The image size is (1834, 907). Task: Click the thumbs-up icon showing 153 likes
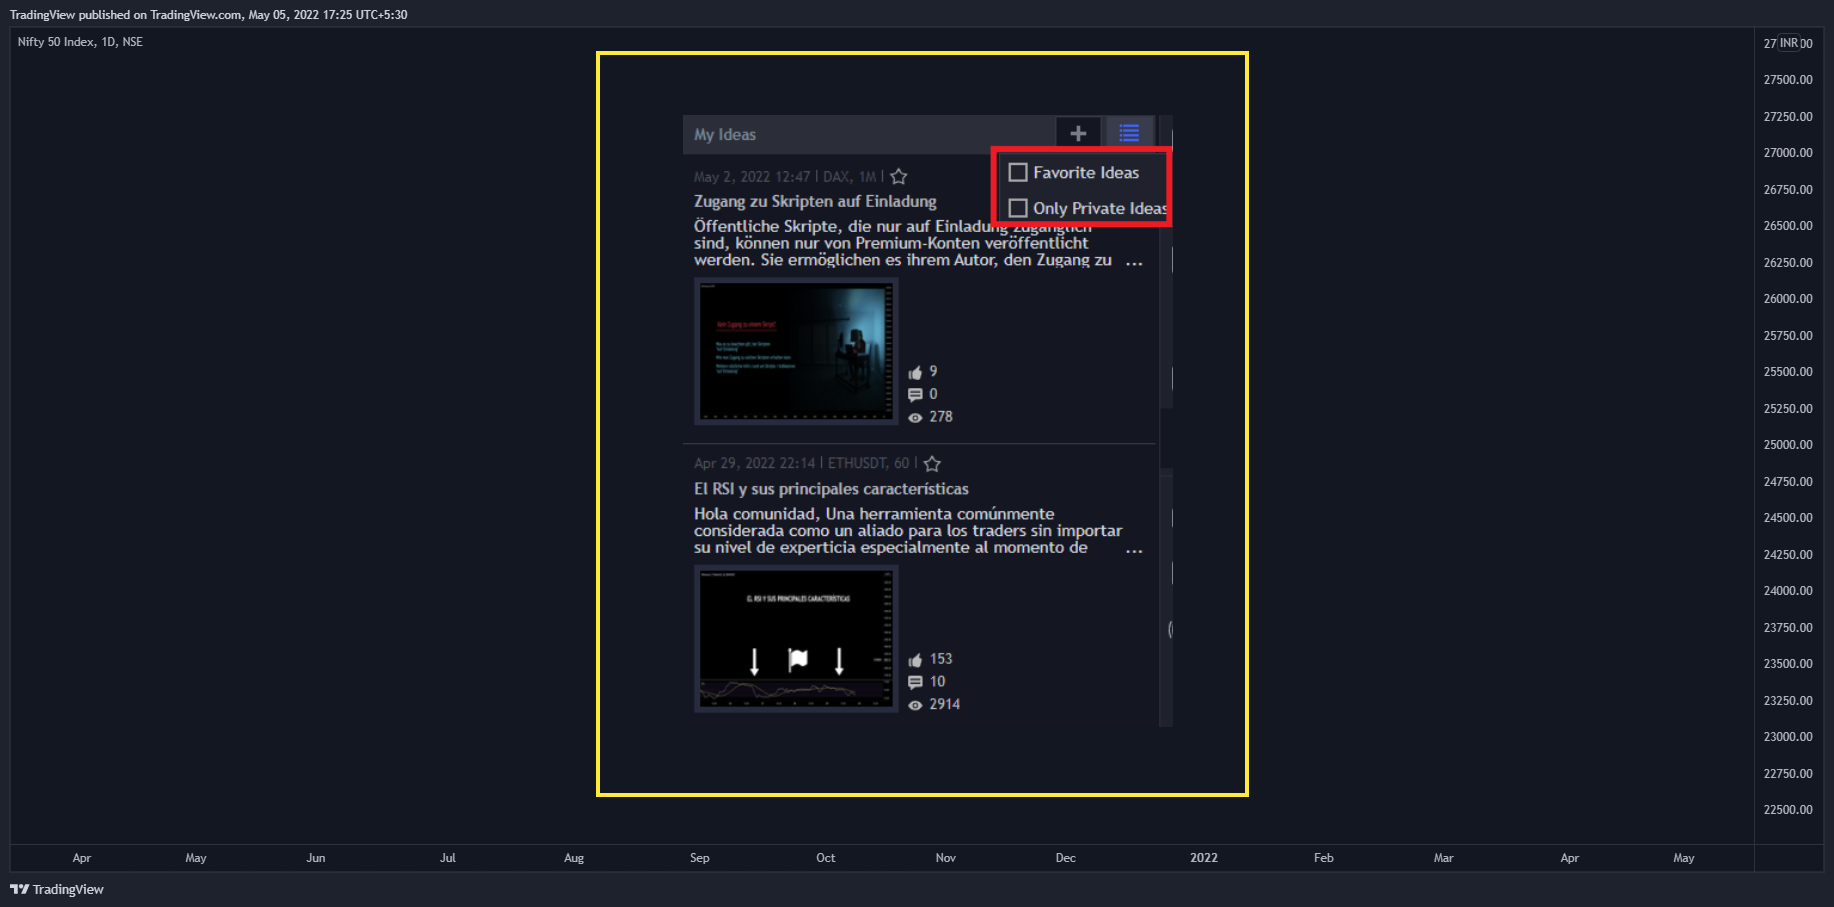pos(915,660)
